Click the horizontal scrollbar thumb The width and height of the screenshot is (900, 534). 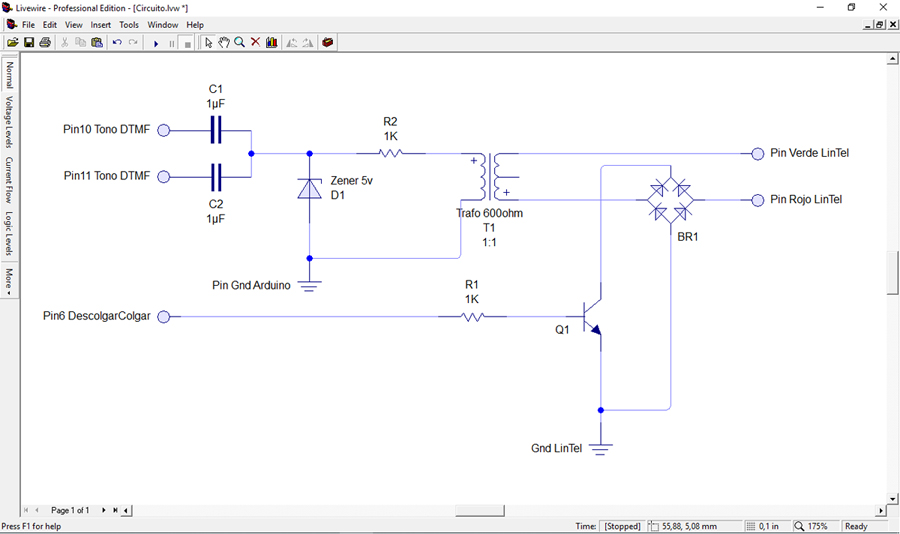coord(480,510)
